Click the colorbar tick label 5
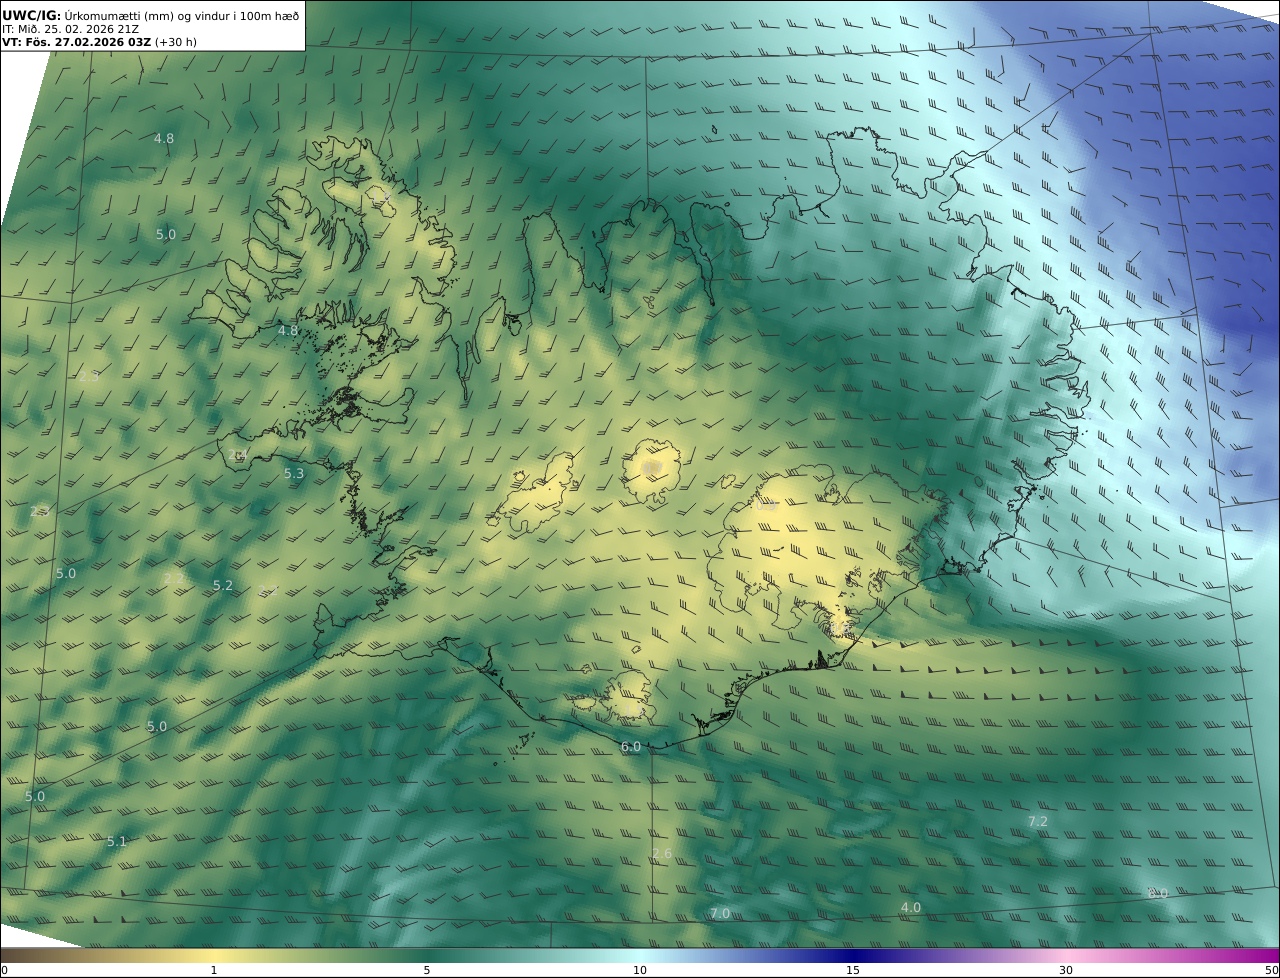The image size is (1280, 978). (x=427, y=971)
